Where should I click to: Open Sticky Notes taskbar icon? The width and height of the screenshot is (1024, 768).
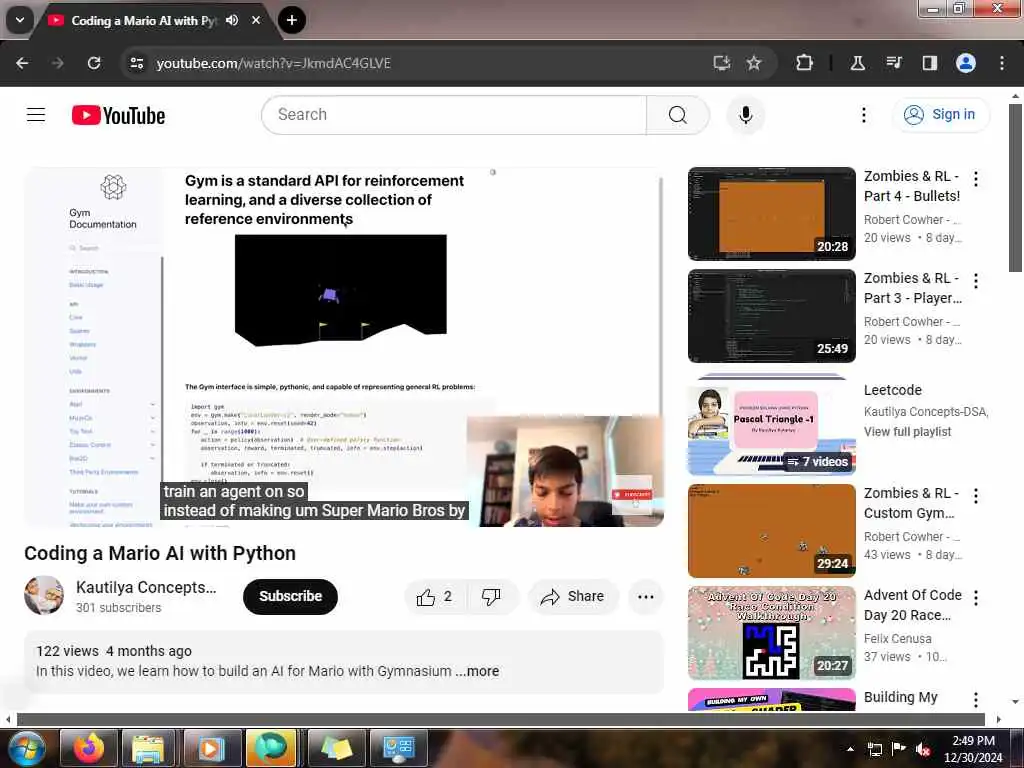click(335, 748)
